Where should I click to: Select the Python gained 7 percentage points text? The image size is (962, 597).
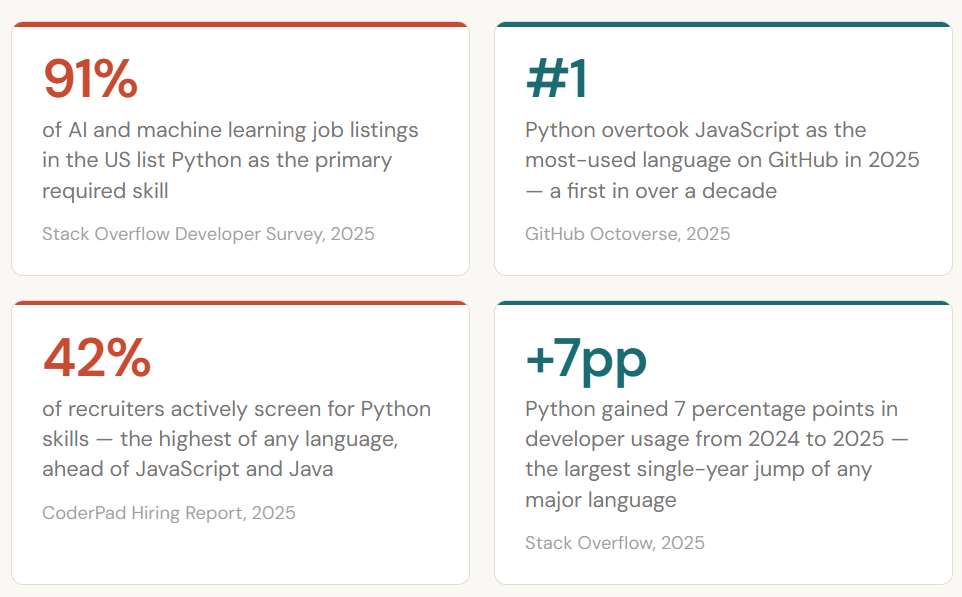pos(718,454)
